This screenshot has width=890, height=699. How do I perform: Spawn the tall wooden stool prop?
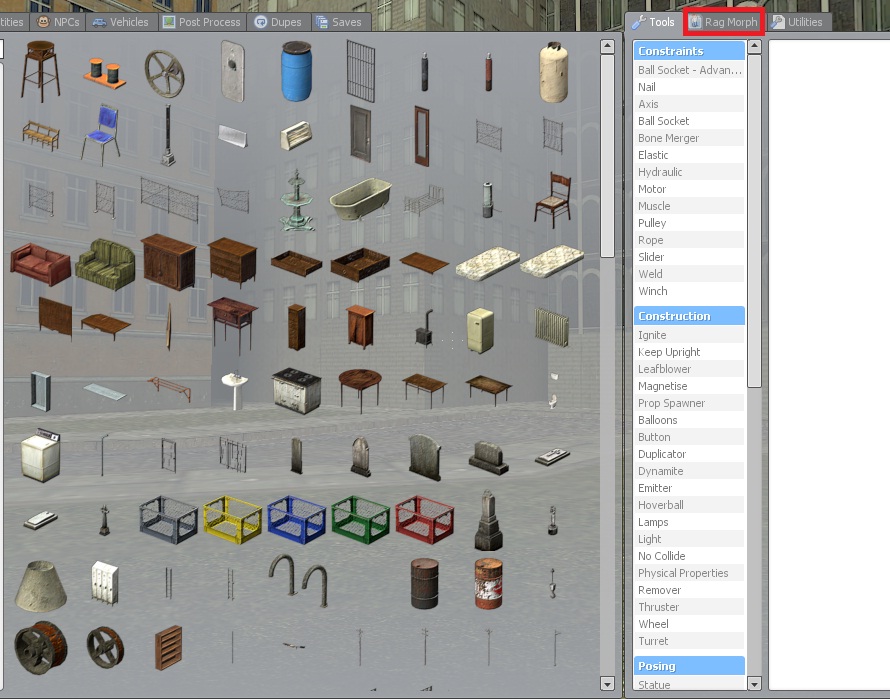pos(40,71)
